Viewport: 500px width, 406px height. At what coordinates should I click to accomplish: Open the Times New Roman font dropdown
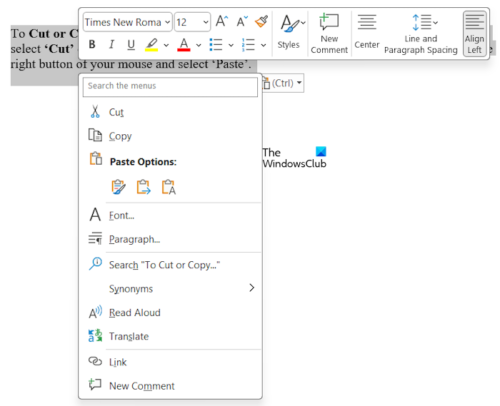tap(128, 22)
